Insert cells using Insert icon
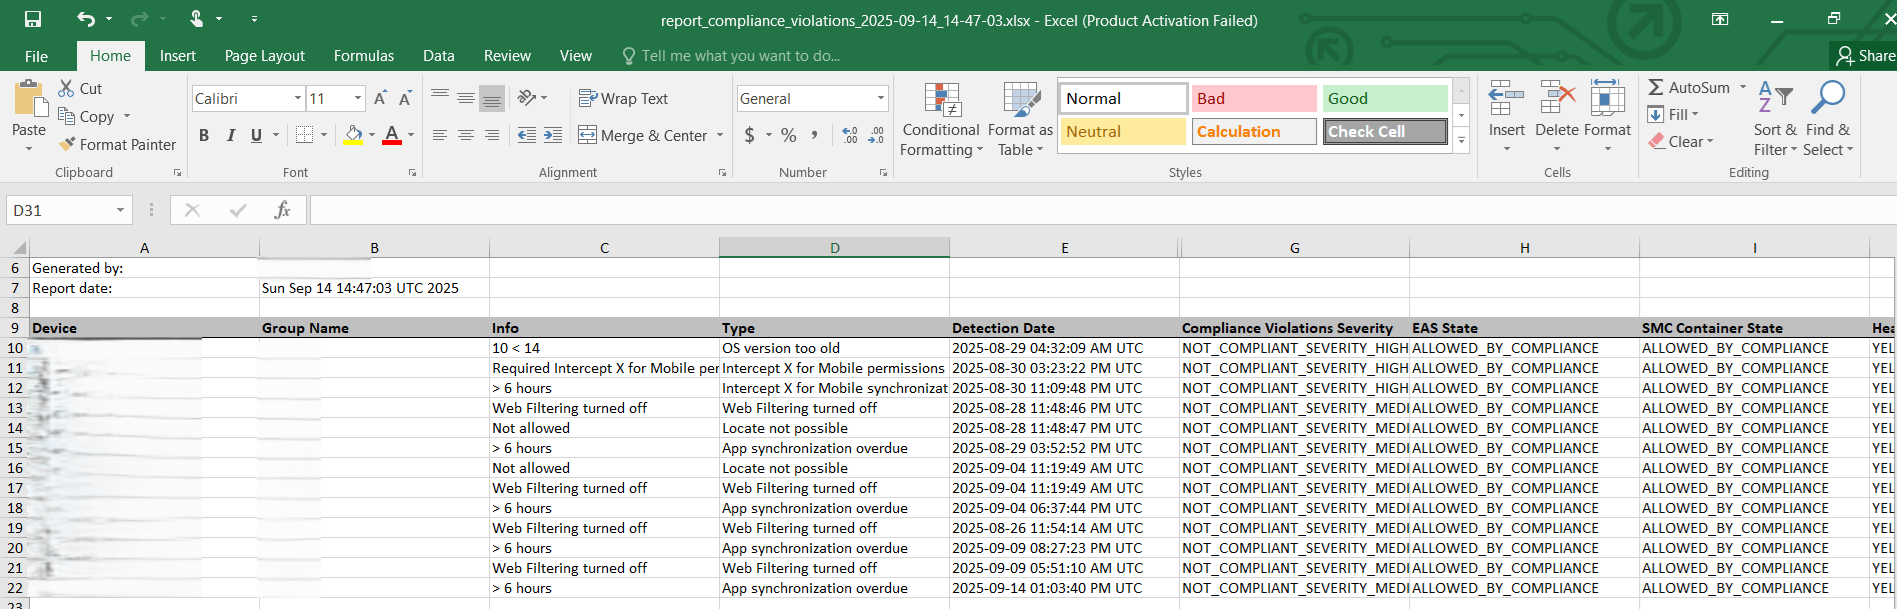The image size is (1897, 609). (1506, 100)
